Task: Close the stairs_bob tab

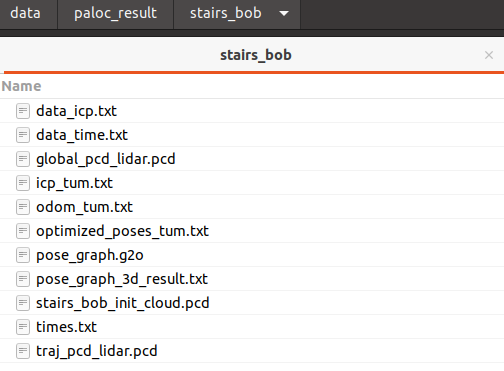Action: [x=489, y=55]
